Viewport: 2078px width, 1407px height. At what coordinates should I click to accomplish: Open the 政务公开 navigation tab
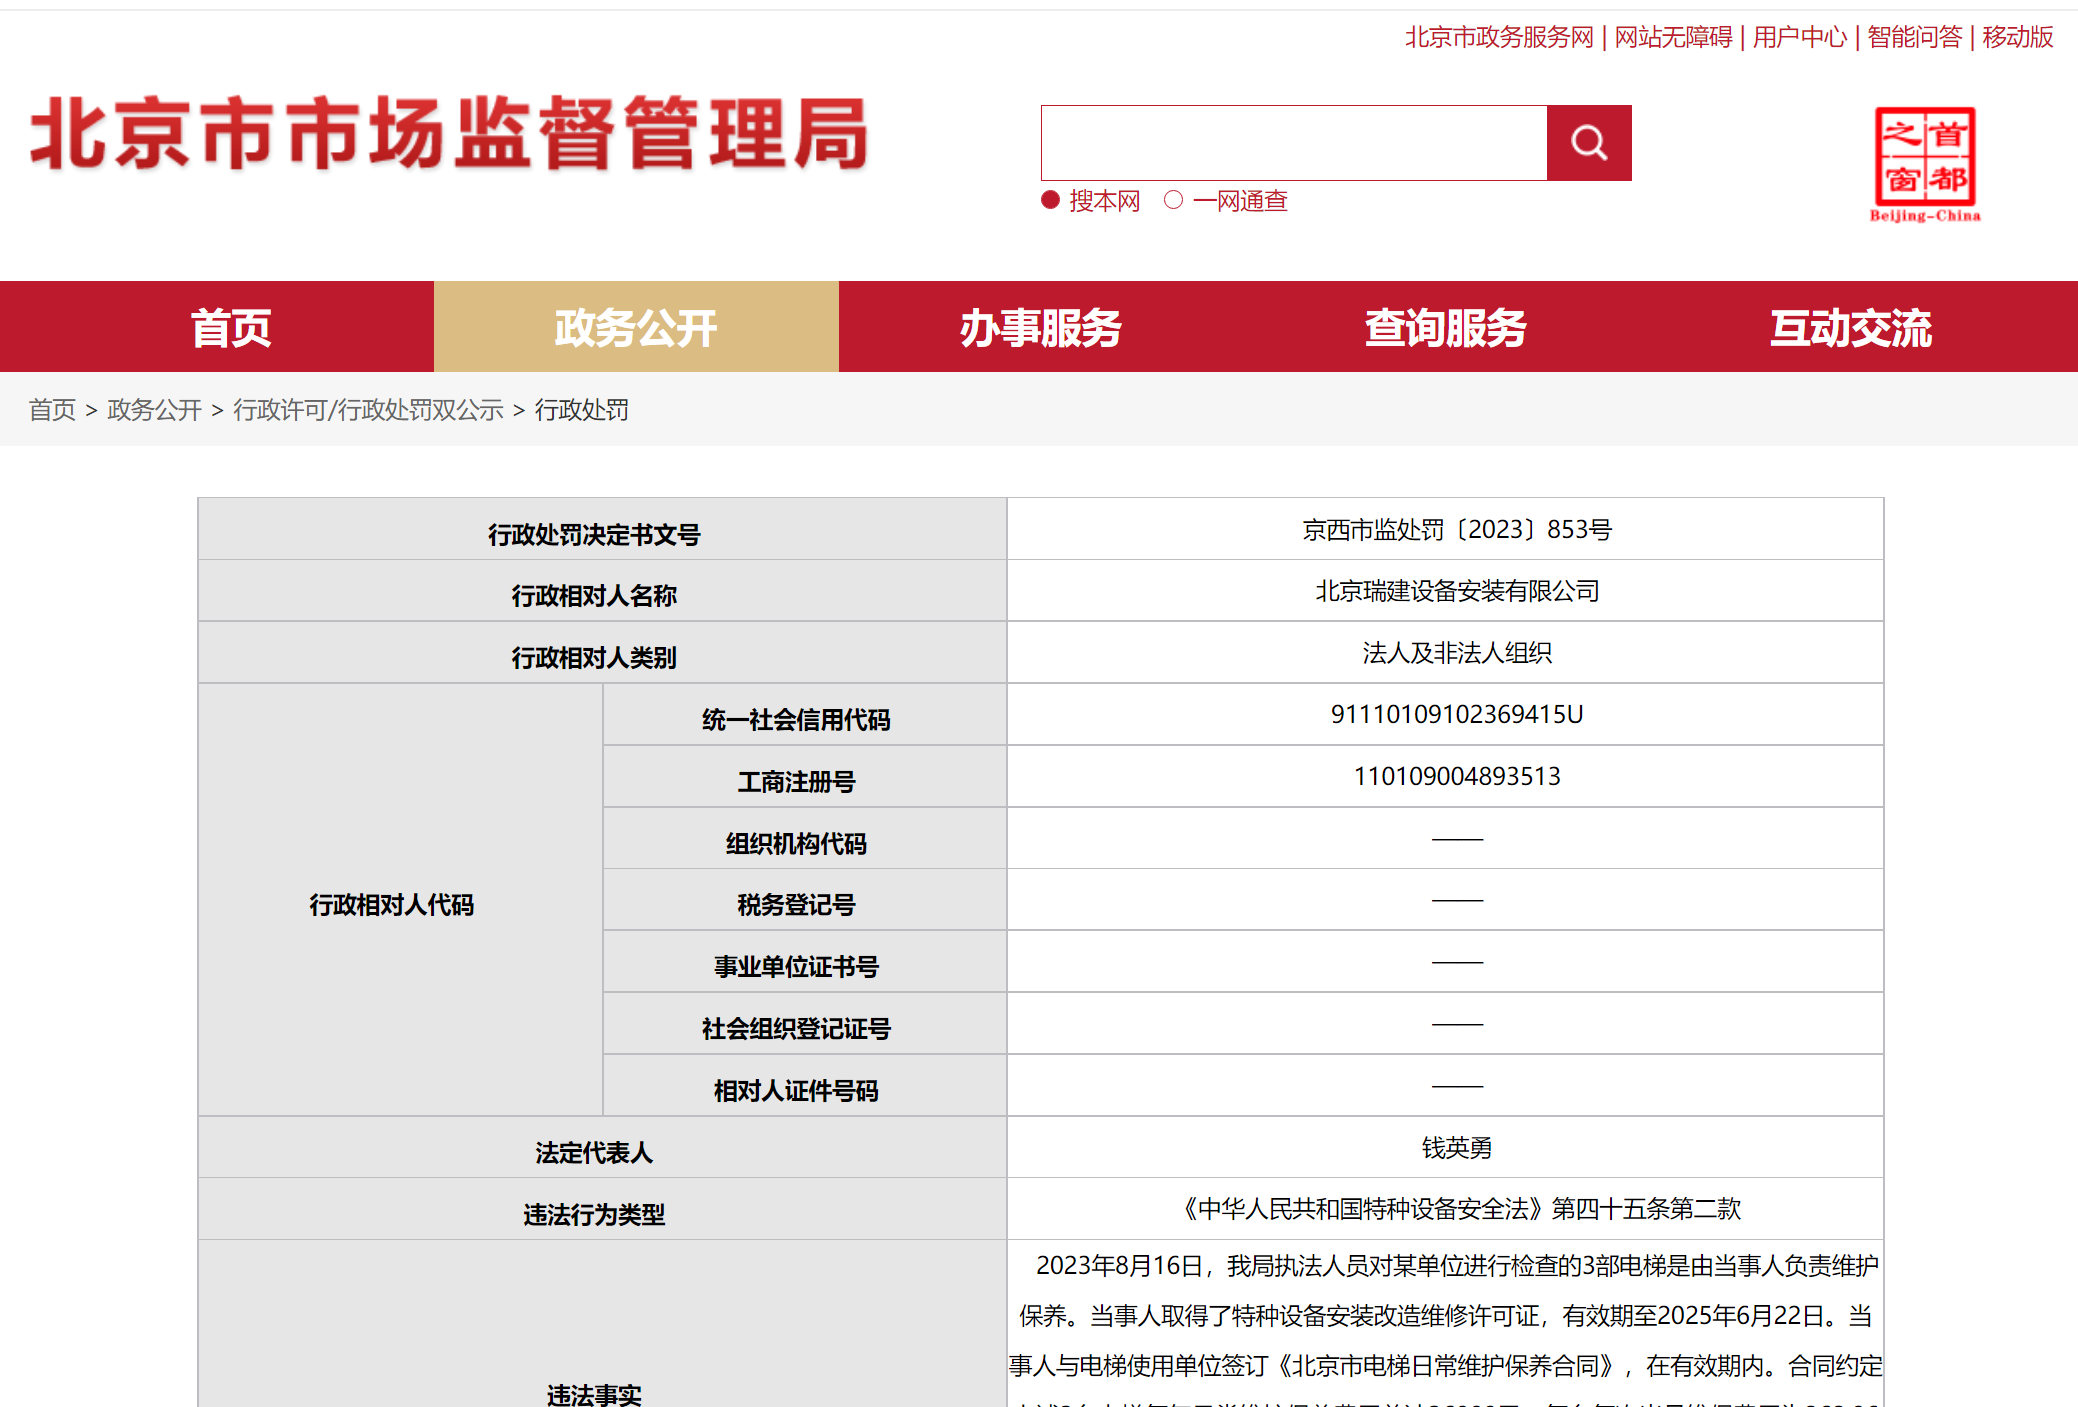pyautogui.click(x=636, y=327)
